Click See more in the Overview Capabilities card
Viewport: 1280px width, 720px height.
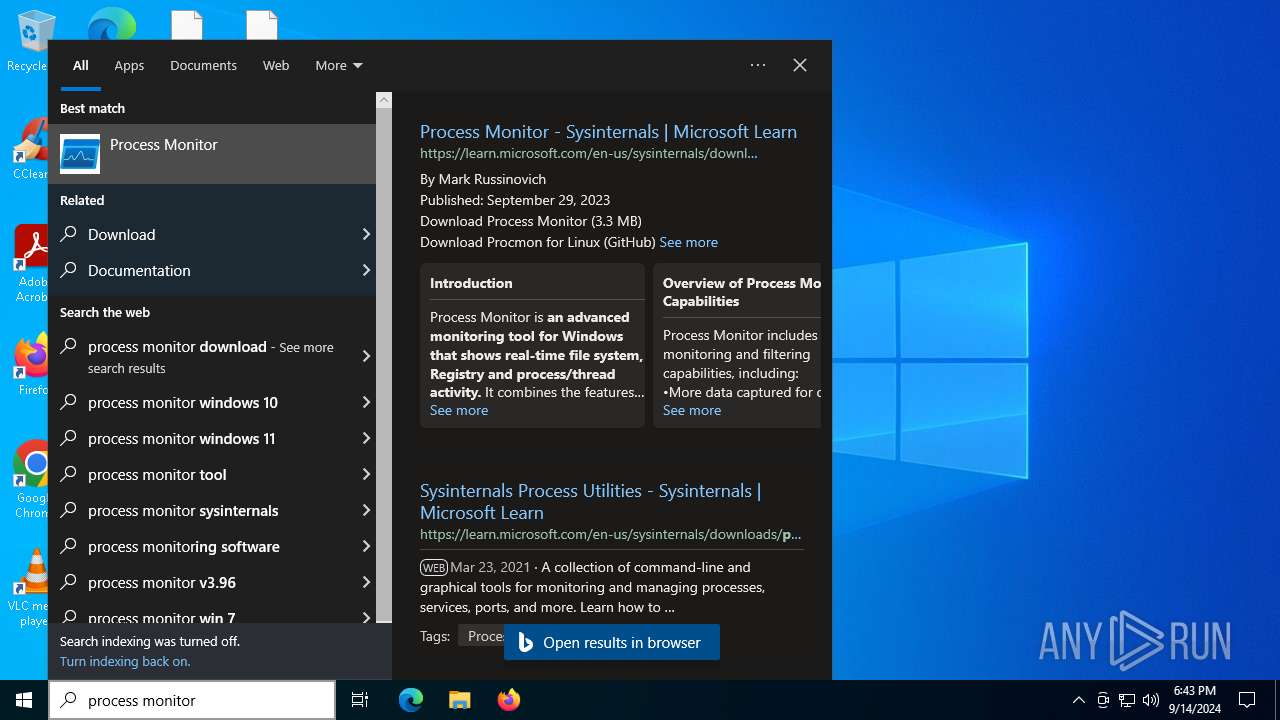(692, 410)
